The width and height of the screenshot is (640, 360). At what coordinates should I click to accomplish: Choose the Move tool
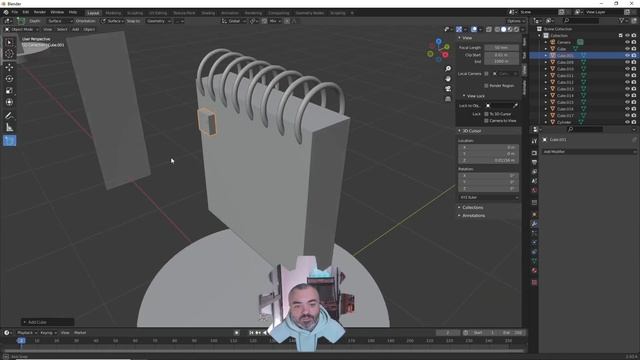point(9,67)
